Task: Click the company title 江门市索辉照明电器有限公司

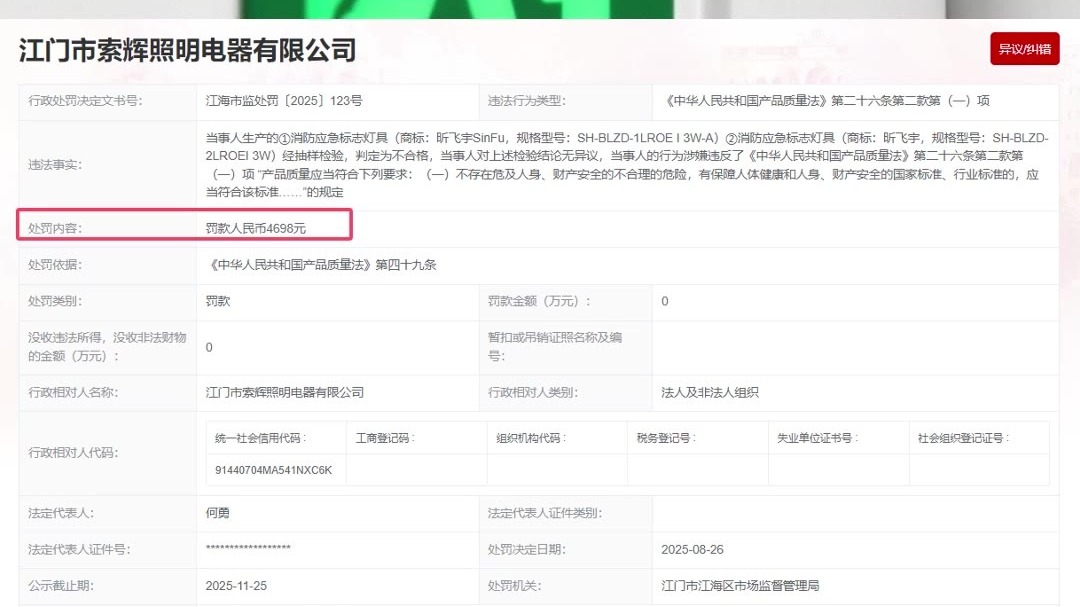Action: point(188,49)
